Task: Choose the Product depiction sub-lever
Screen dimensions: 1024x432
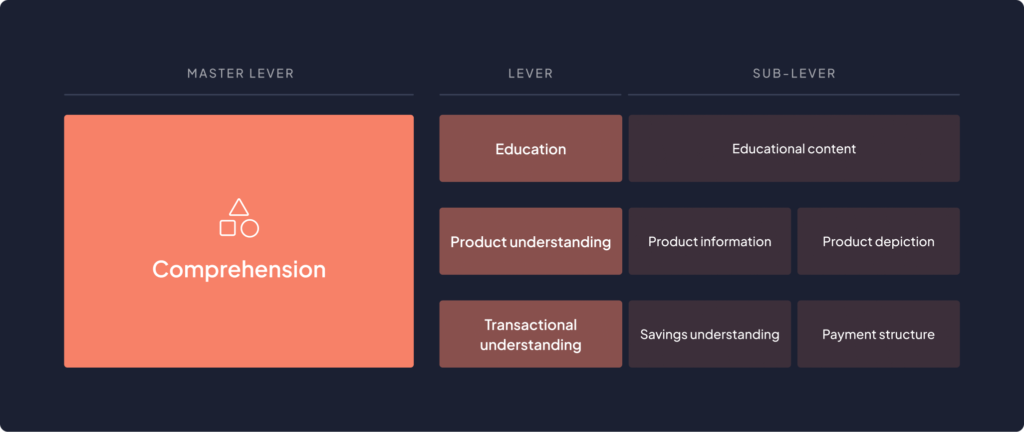Action: [x=878, y=242]
